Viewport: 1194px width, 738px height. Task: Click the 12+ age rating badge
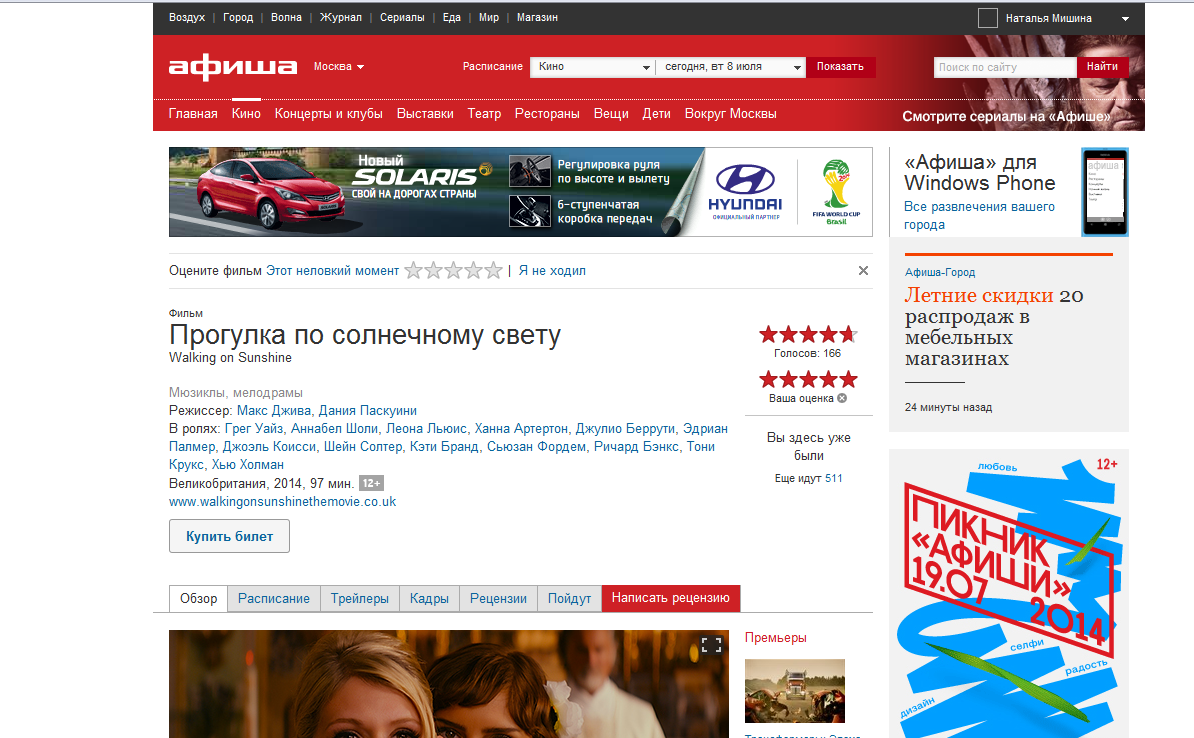pyautogui.click(x=371, y=483)
